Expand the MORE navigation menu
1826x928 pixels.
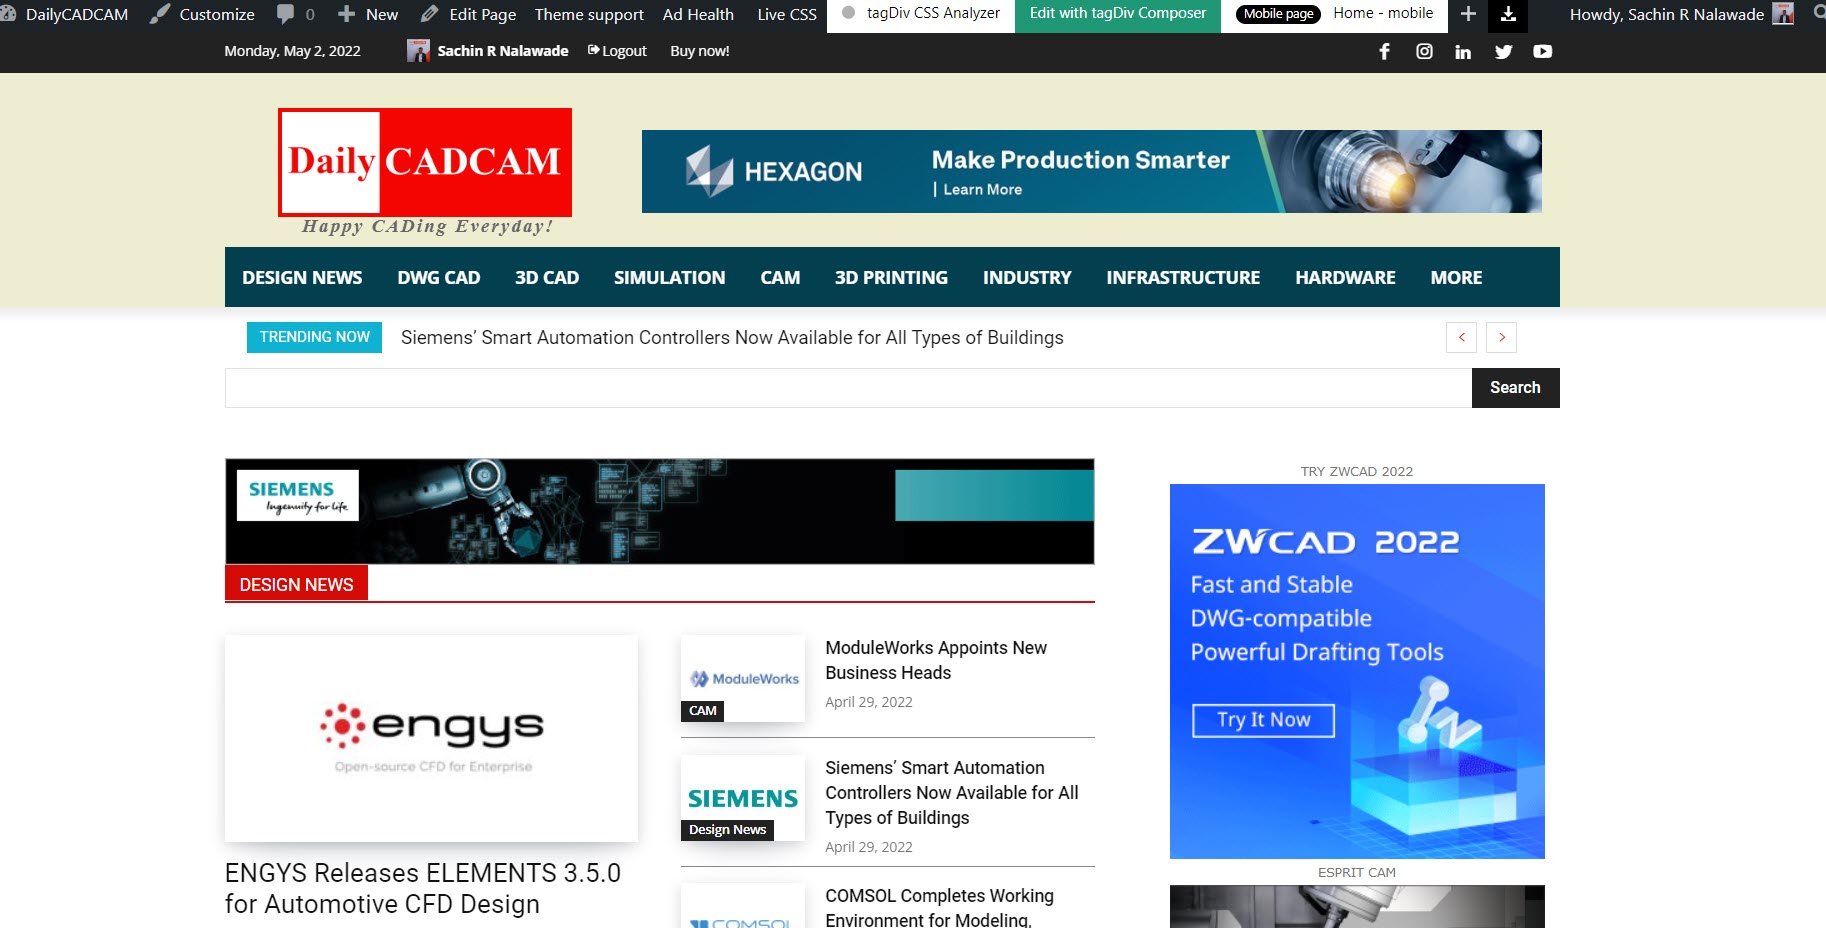[1456, 278]
